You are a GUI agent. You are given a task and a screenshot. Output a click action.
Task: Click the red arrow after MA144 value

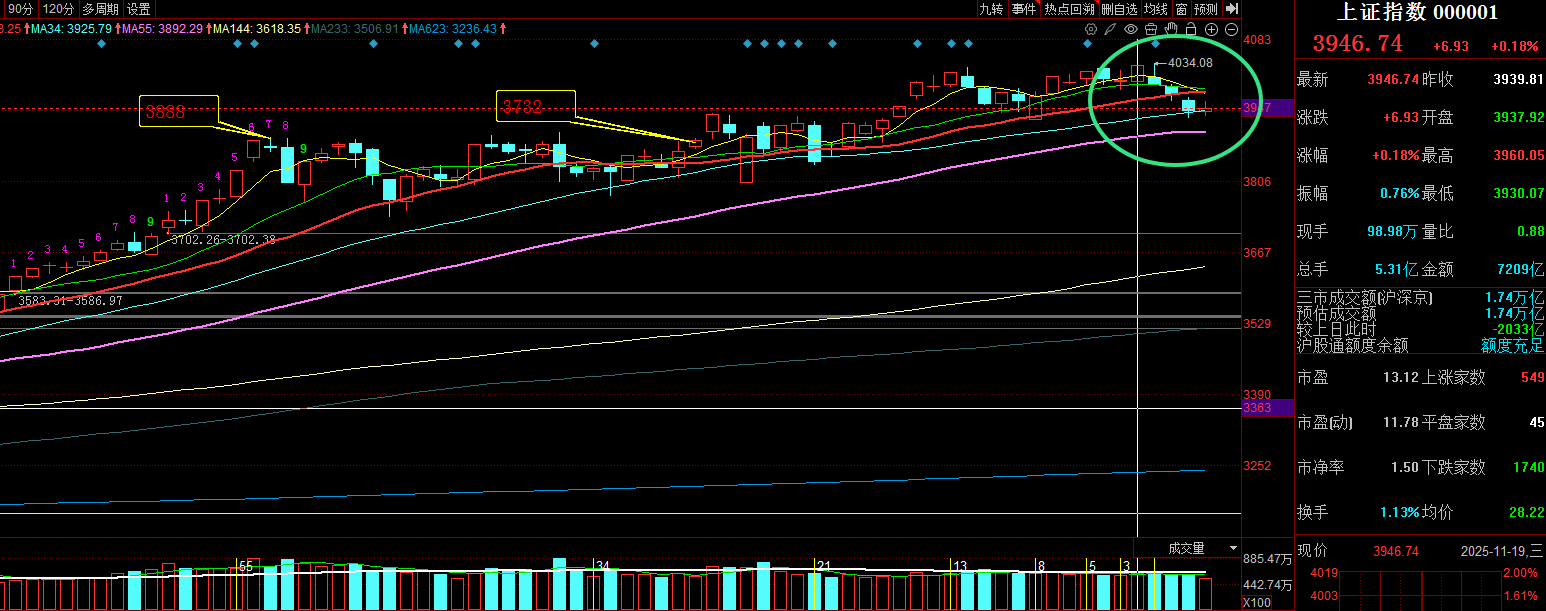click(x=306, y=29)
